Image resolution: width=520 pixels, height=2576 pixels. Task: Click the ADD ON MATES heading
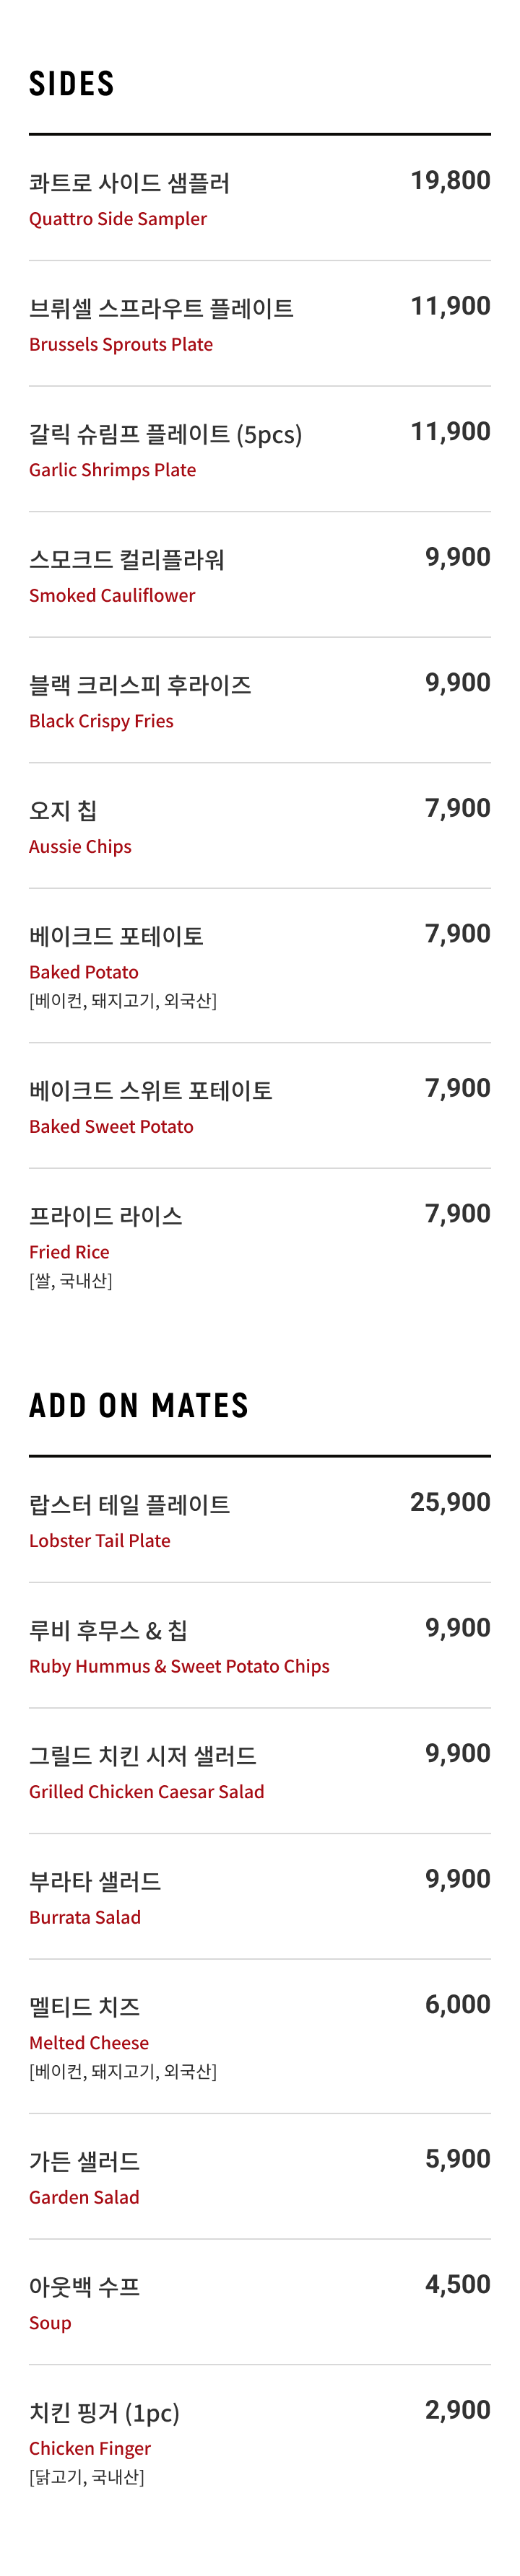pos(139,1406)
